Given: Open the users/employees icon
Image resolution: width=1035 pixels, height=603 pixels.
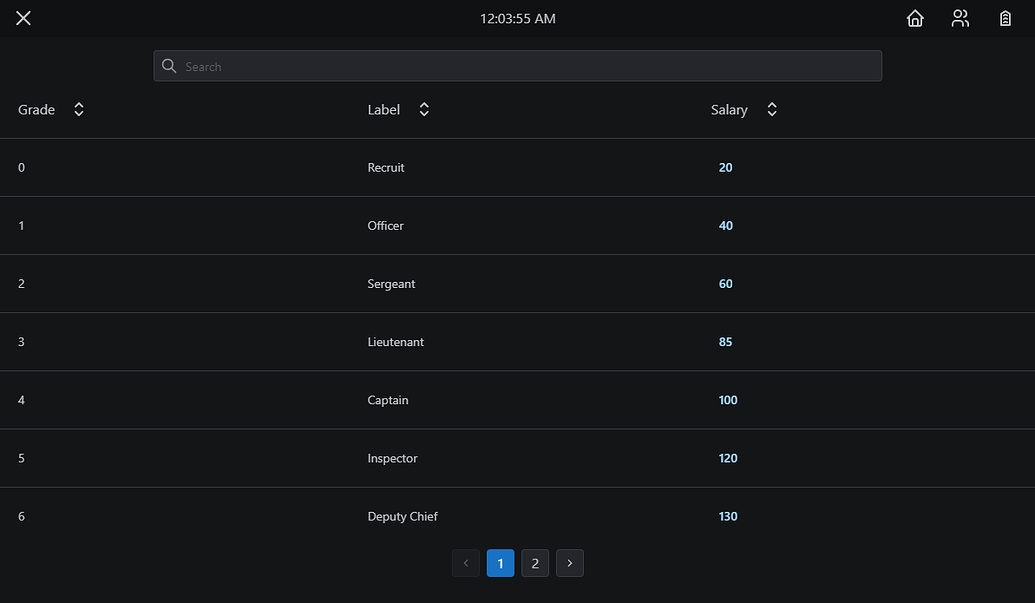Looking at the screenshot, I should (960, 18).
